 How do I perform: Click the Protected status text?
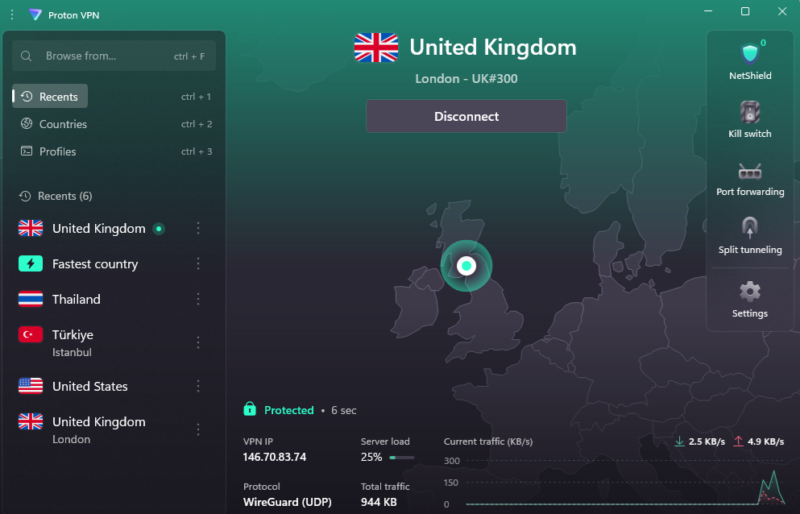pyautogui.click(x=289, y=410)
